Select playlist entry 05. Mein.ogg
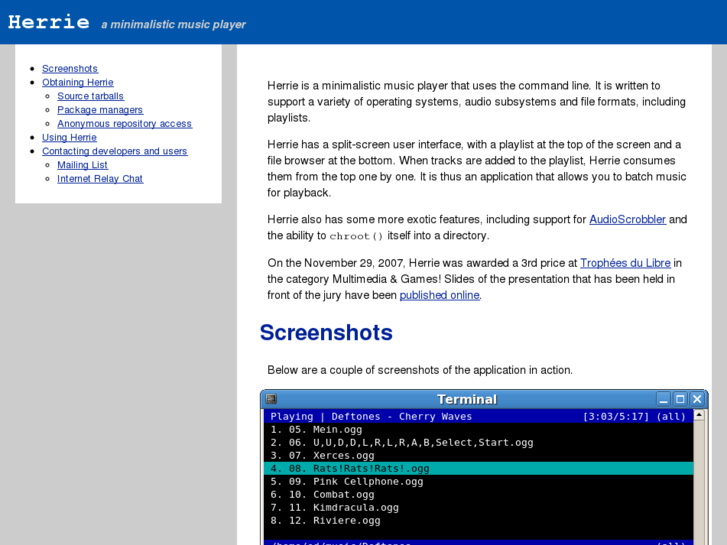Viewport: 727px width, 545px height. coord(478,430)
